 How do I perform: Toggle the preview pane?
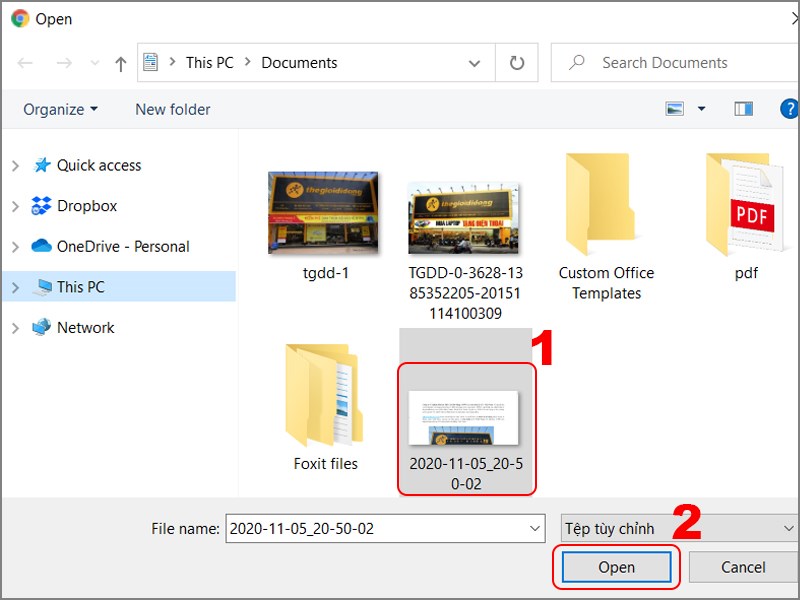click(x=743, y=109)
